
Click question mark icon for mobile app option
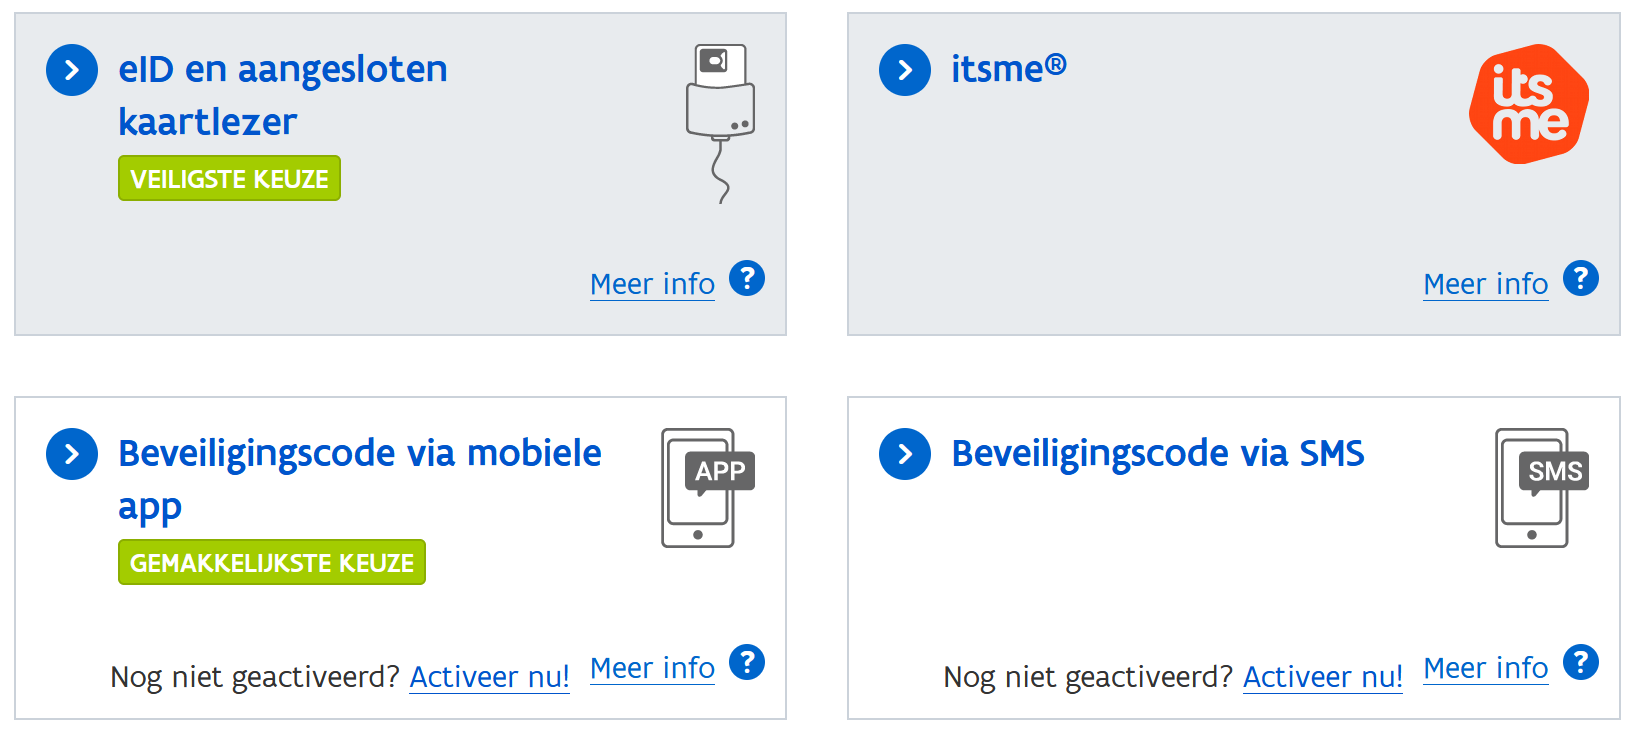747,663
